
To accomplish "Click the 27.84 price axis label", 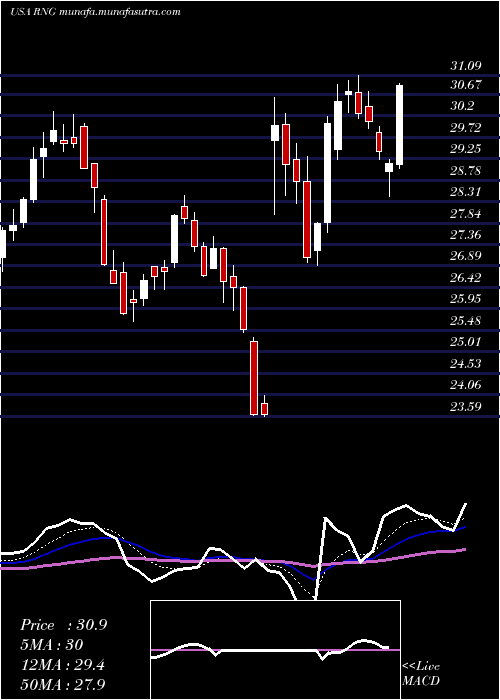I will coord(466,214).
